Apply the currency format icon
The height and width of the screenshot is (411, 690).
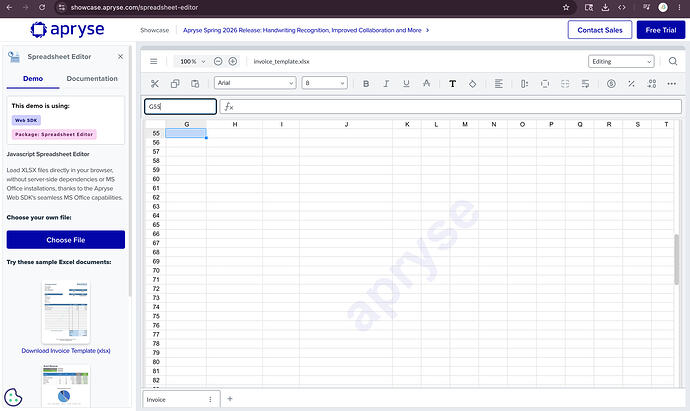611,84
